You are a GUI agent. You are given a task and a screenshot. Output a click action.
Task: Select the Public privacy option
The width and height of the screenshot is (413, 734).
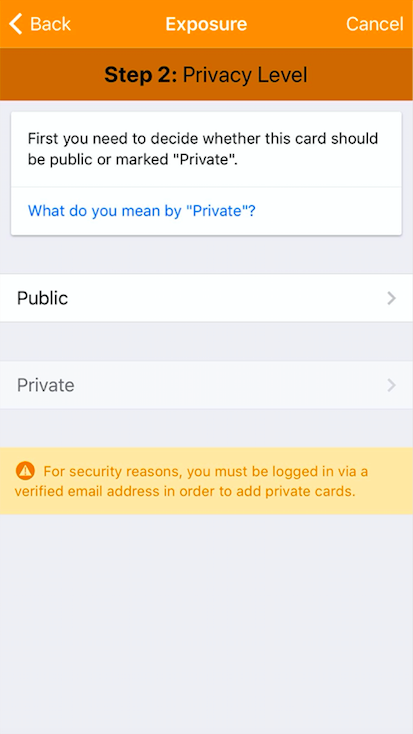(x=206, y=298)
